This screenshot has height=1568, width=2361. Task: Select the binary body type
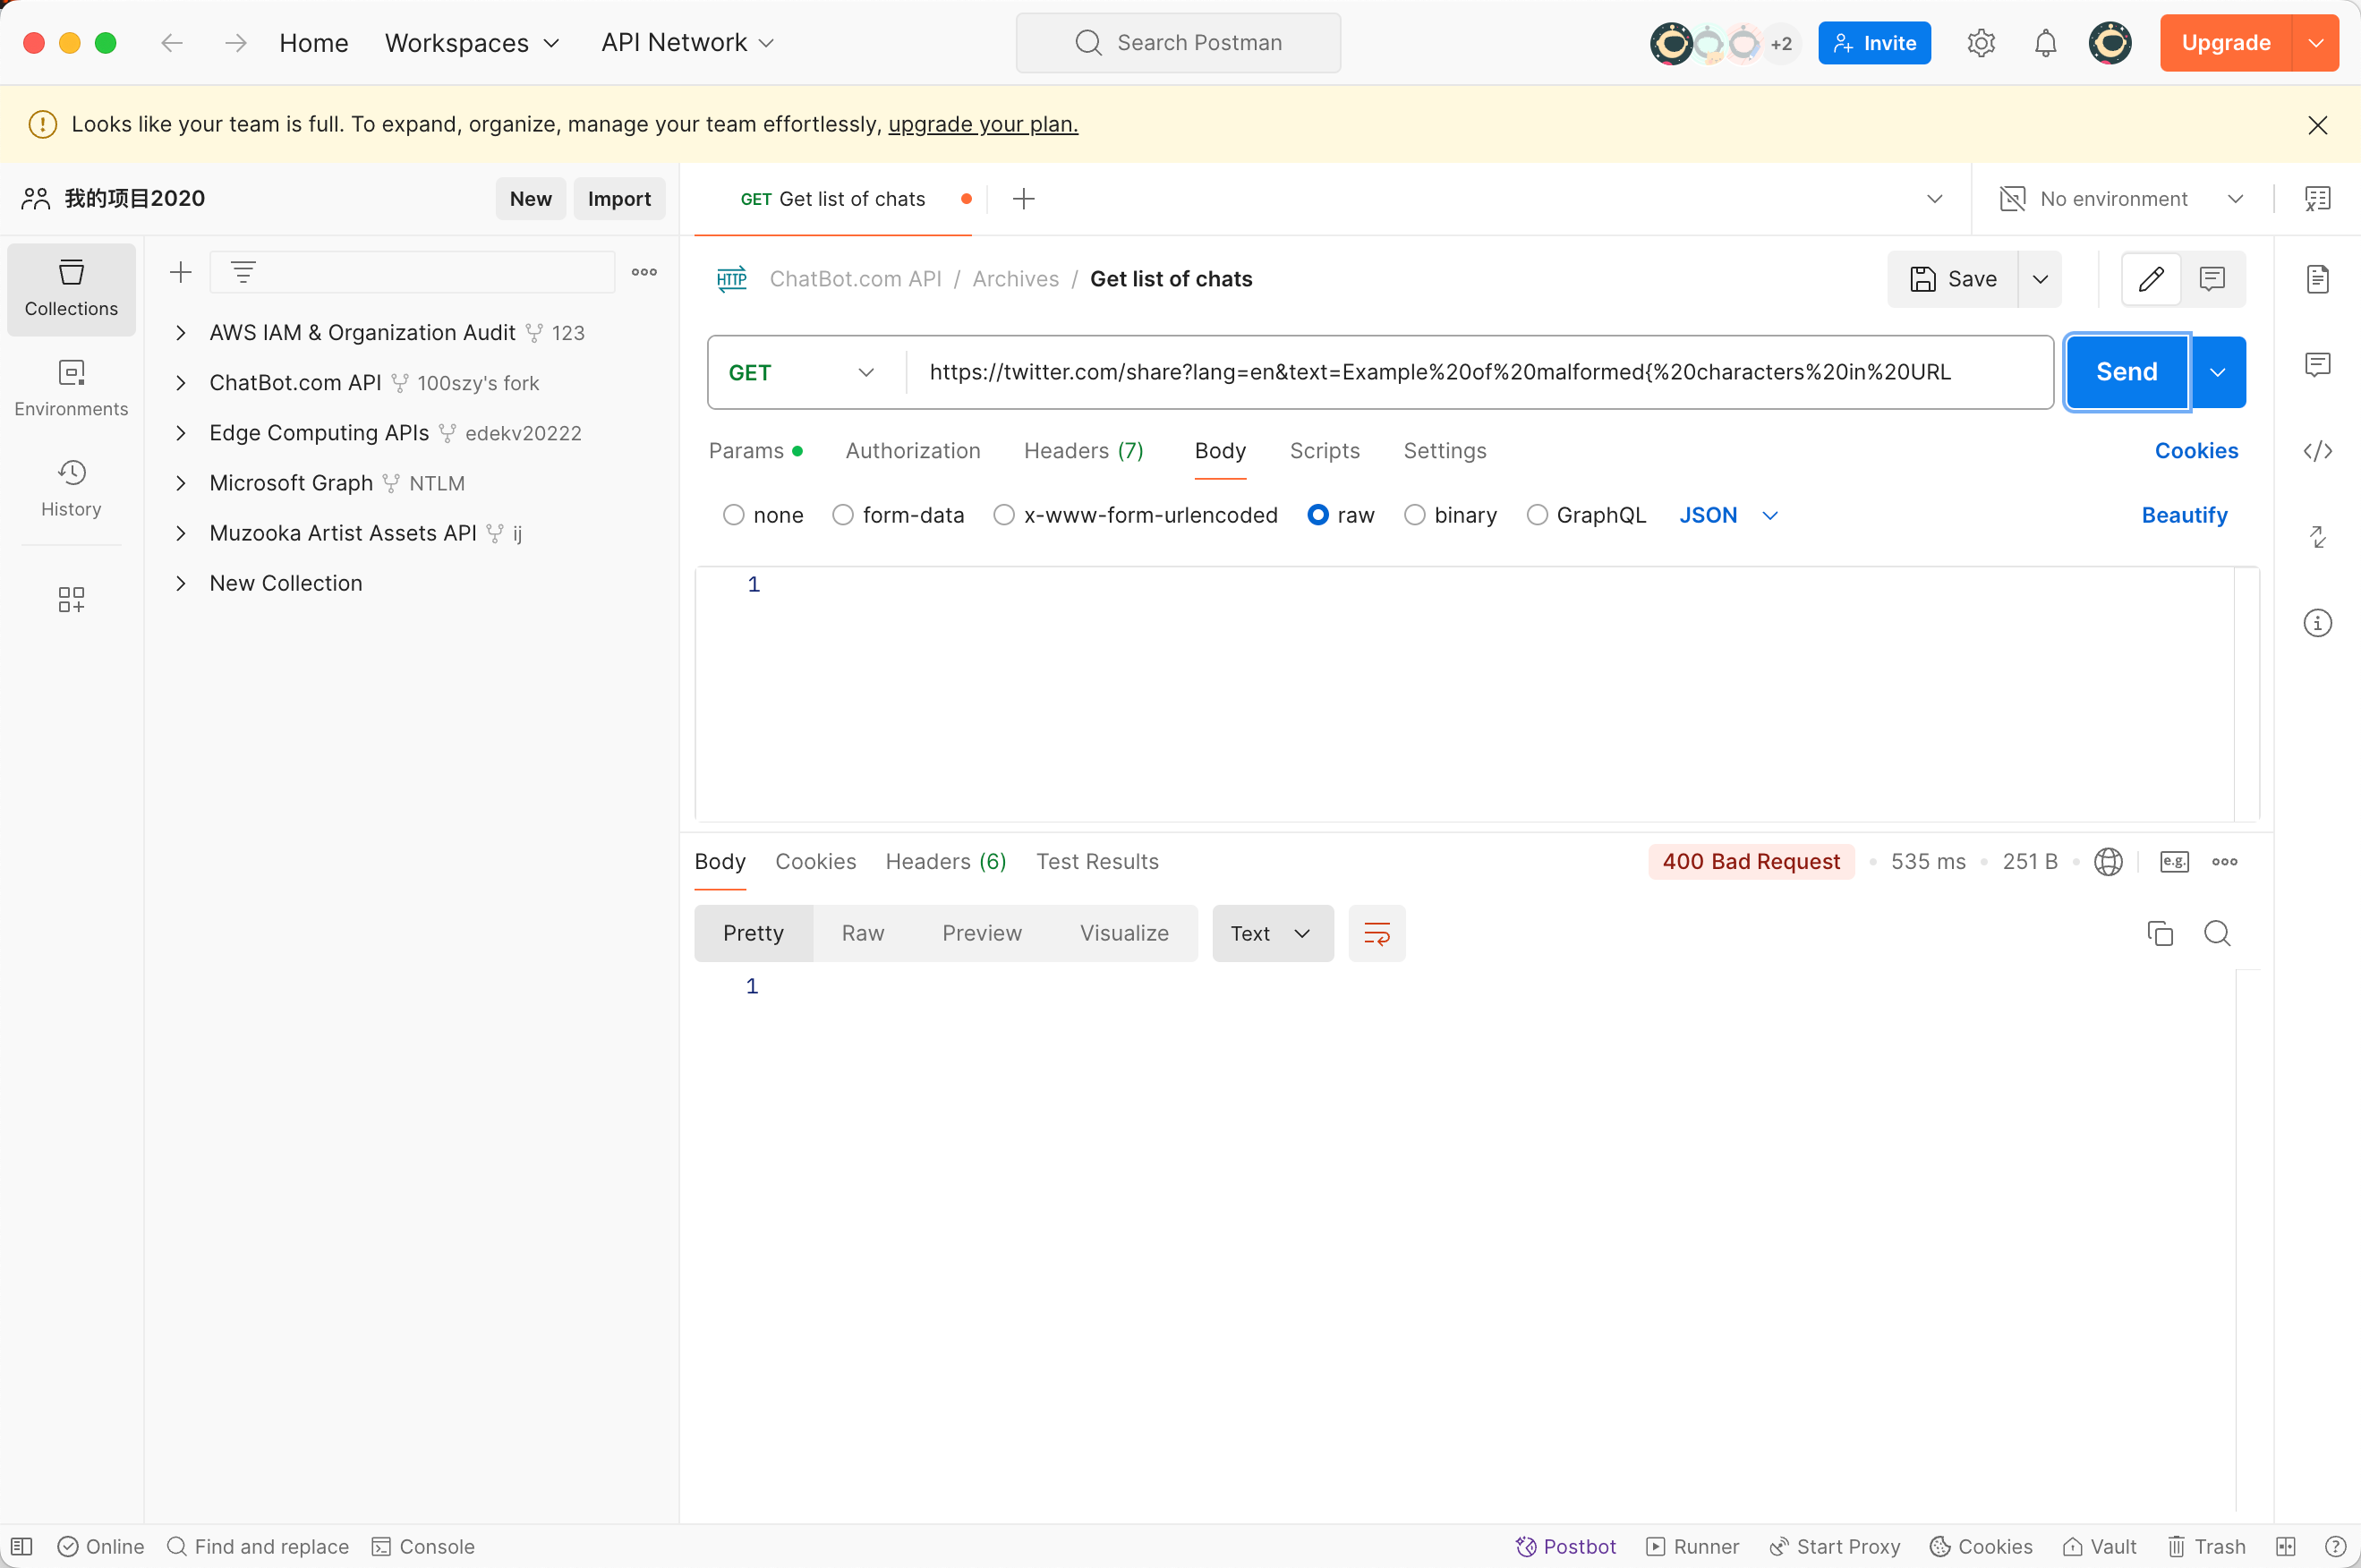pos(1415,515)
